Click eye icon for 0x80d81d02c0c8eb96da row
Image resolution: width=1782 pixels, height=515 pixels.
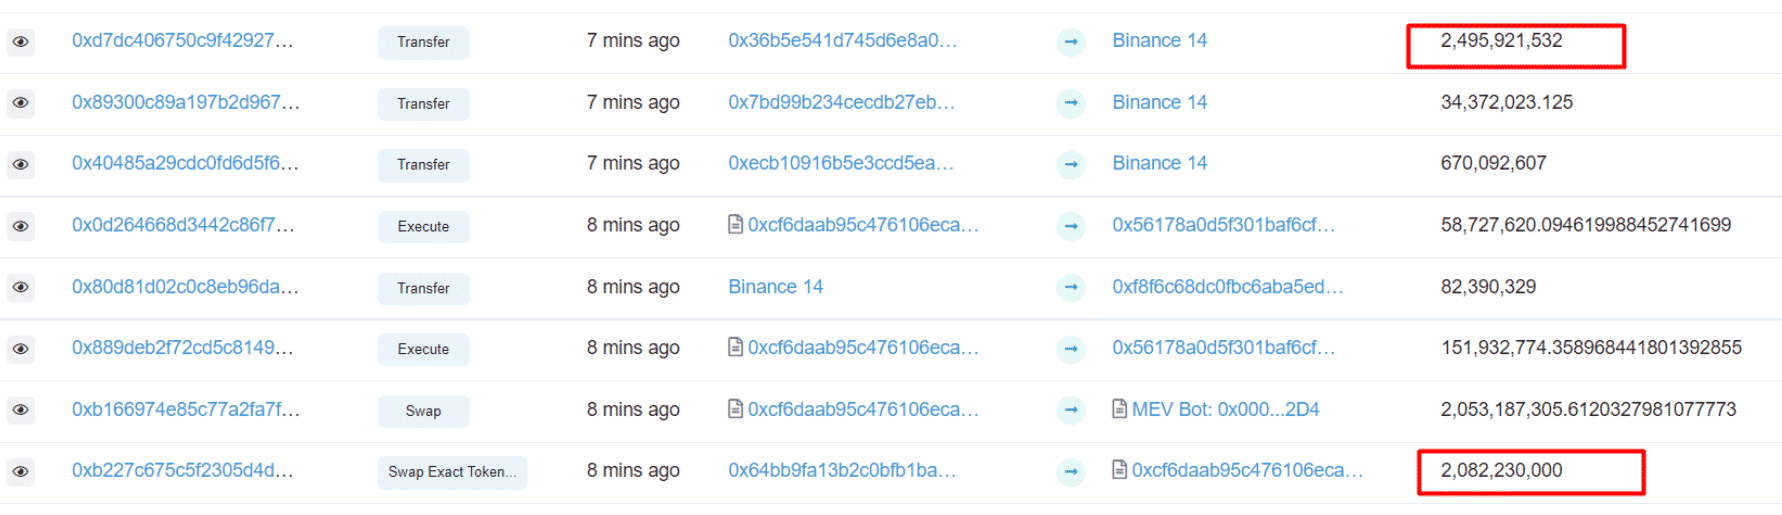tap(20, 288)
